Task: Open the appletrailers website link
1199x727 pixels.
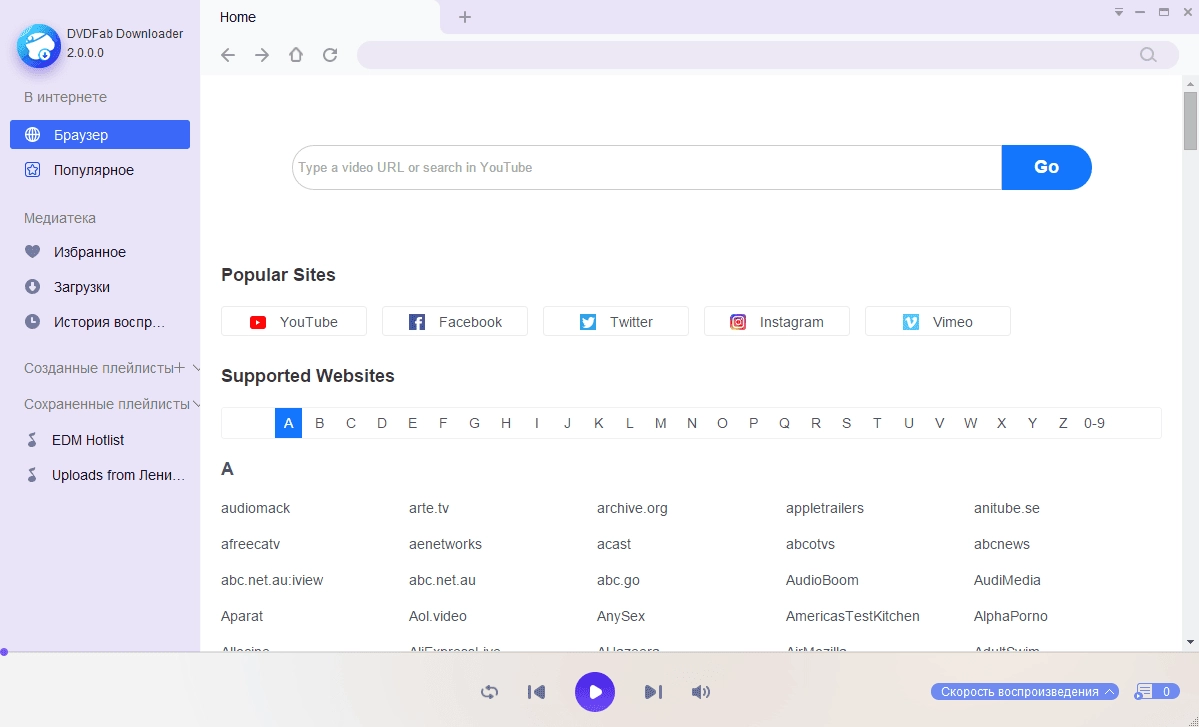Action: 824,508
